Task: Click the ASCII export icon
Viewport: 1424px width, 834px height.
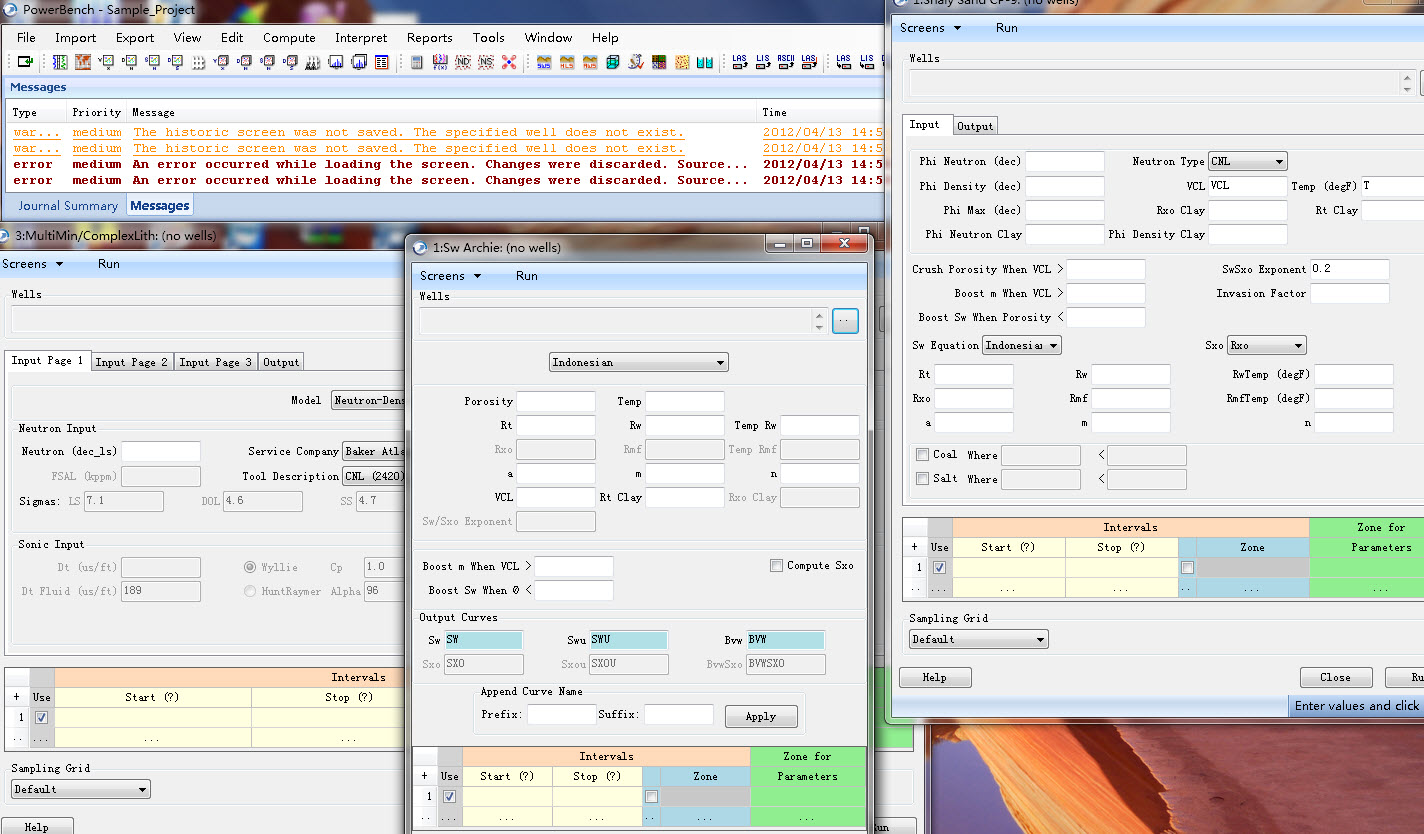Action: 786,62
